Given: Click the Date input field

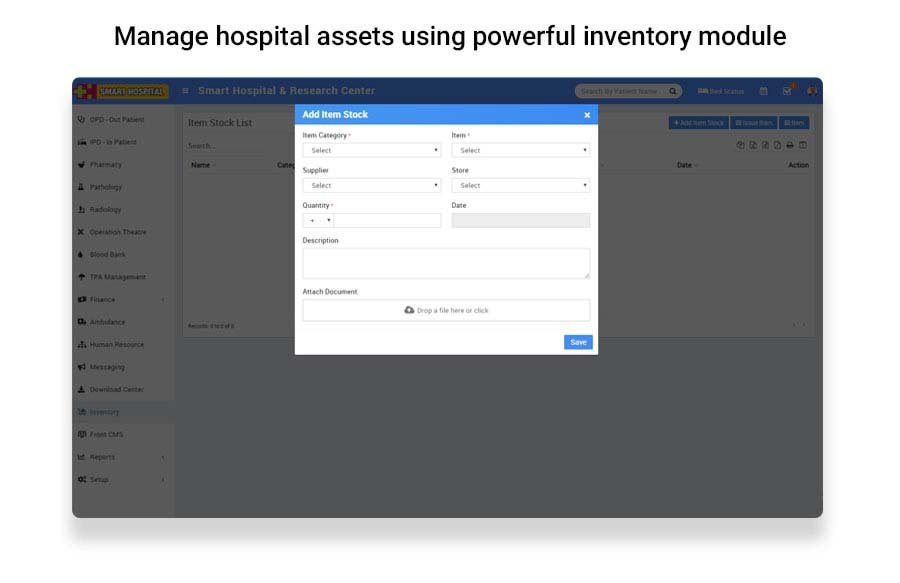Looking at the screenshot, I should pos(520,220).
